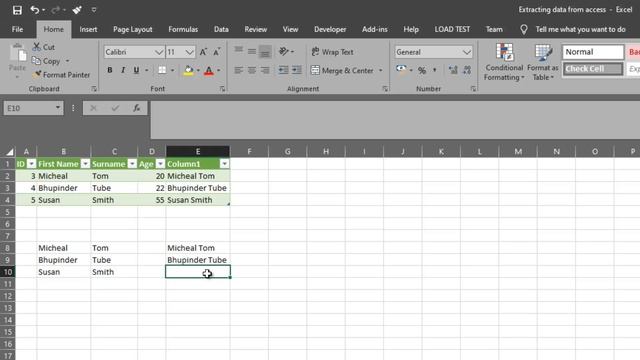
Task: Open the fill color dropdown arrow
Action: [x=198, y=70]
